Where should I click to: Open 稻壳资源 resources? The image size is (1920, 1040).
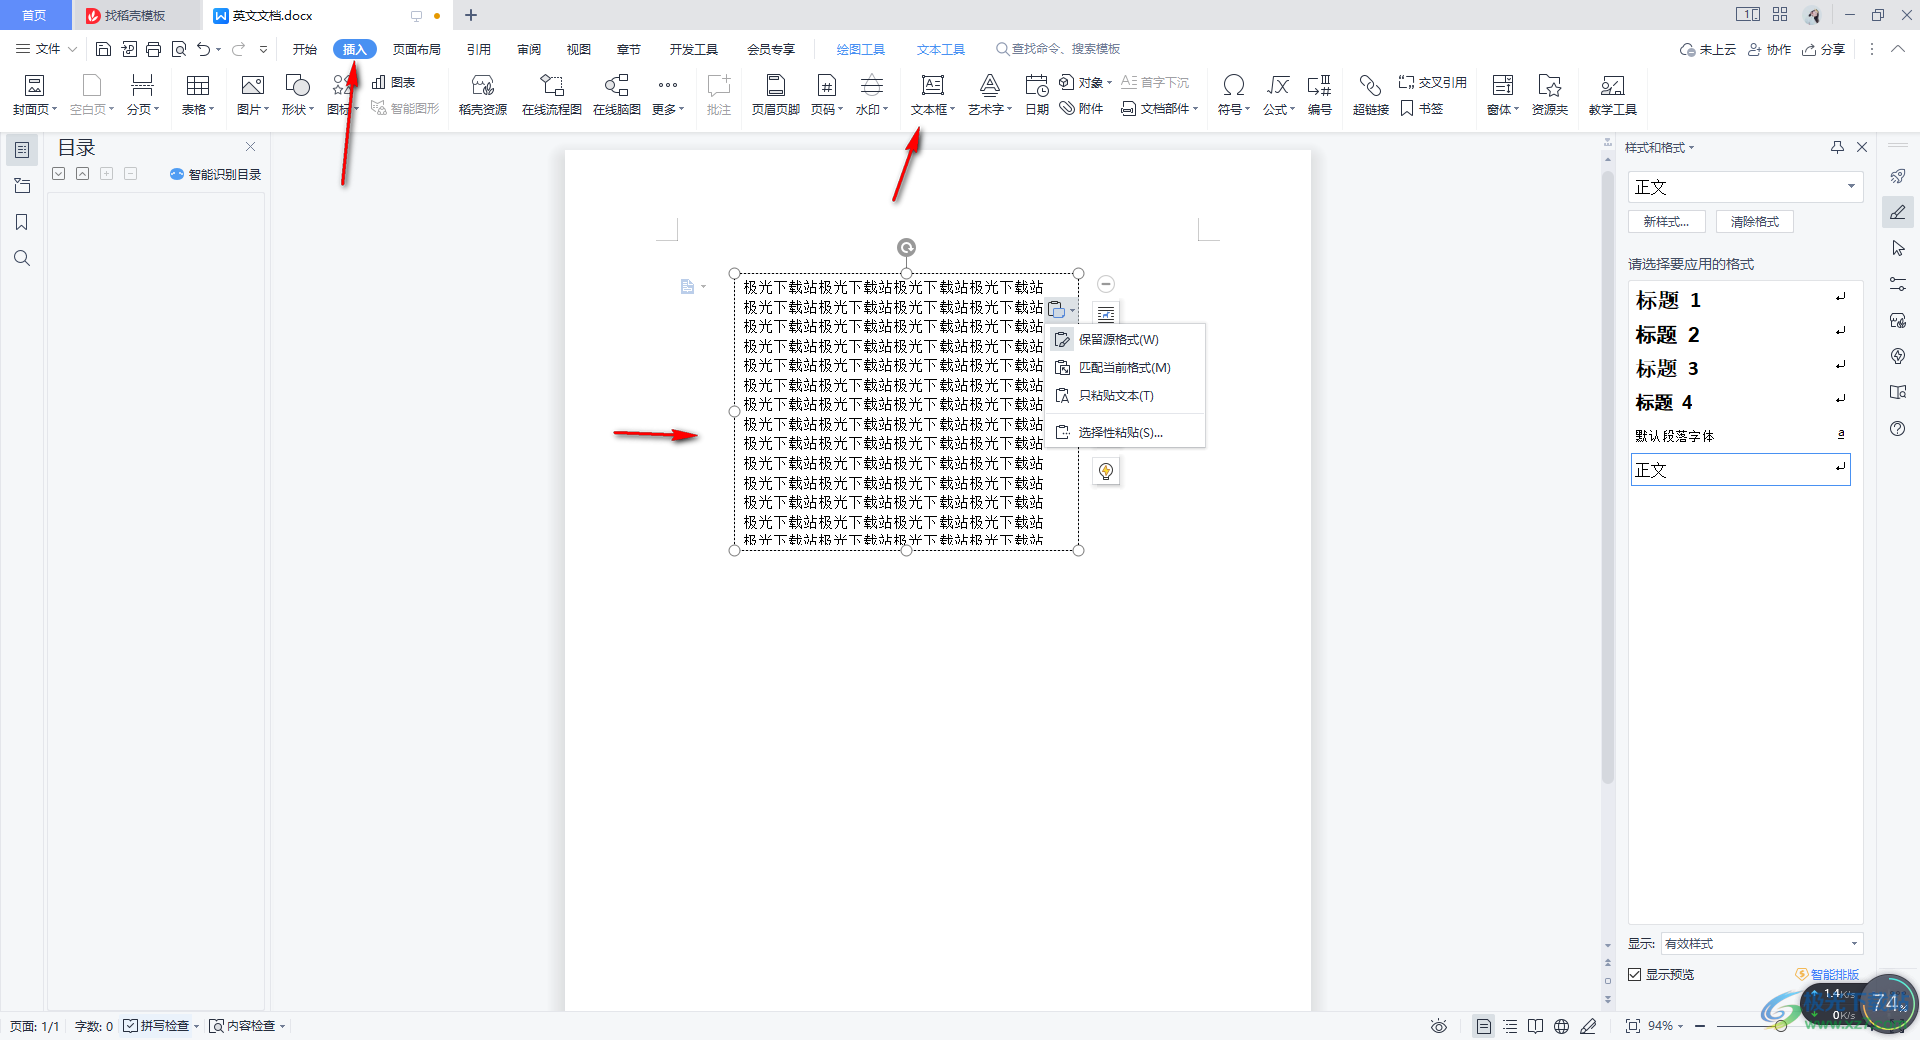click(483, 95)
